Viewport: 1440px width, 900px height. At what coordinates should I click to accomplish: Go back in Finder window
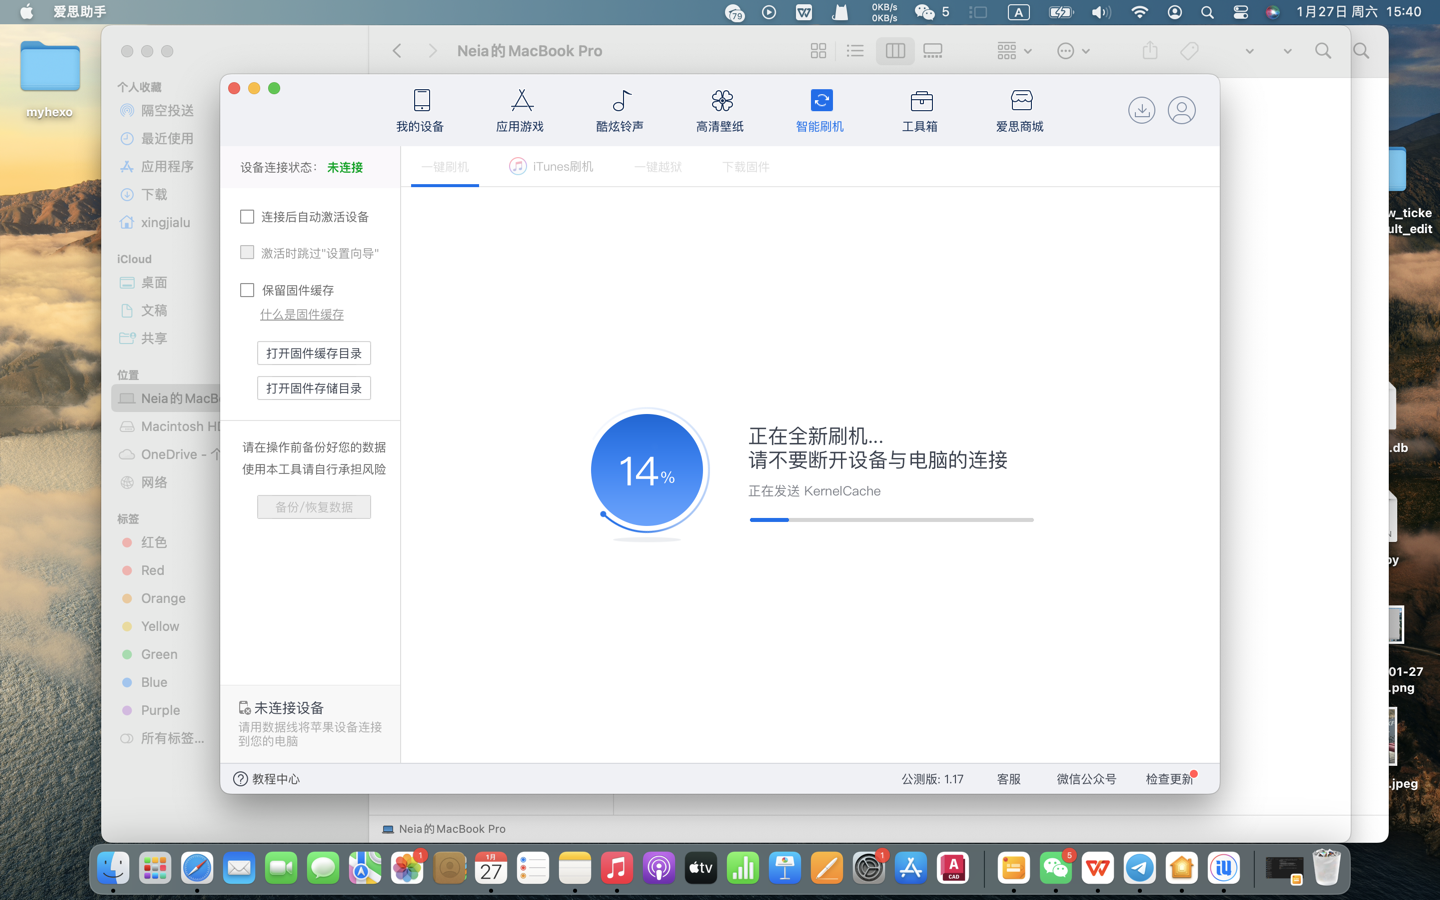coord(397,51)
